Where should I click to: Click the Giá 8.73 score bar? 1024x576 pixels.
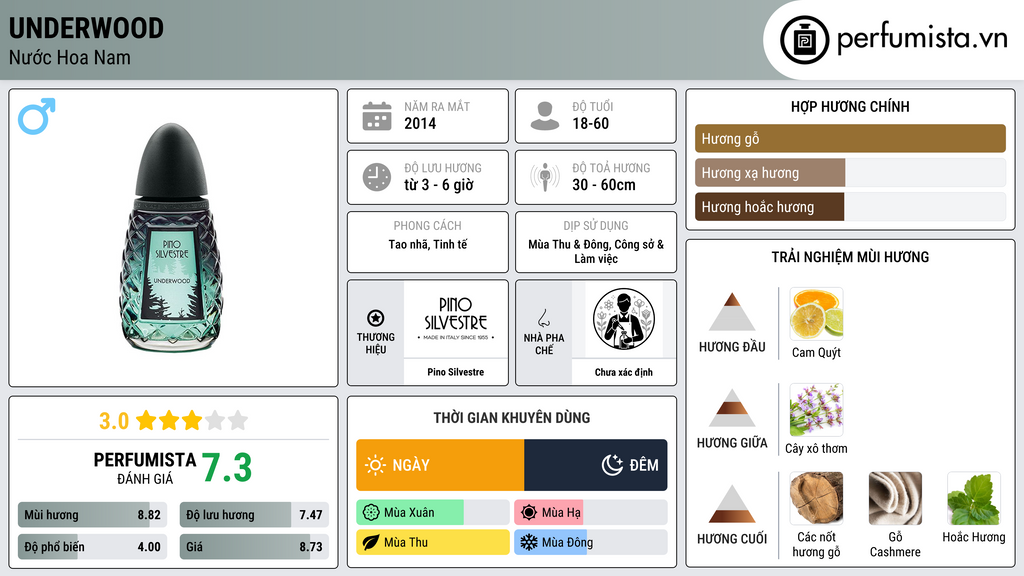point(254,547)
